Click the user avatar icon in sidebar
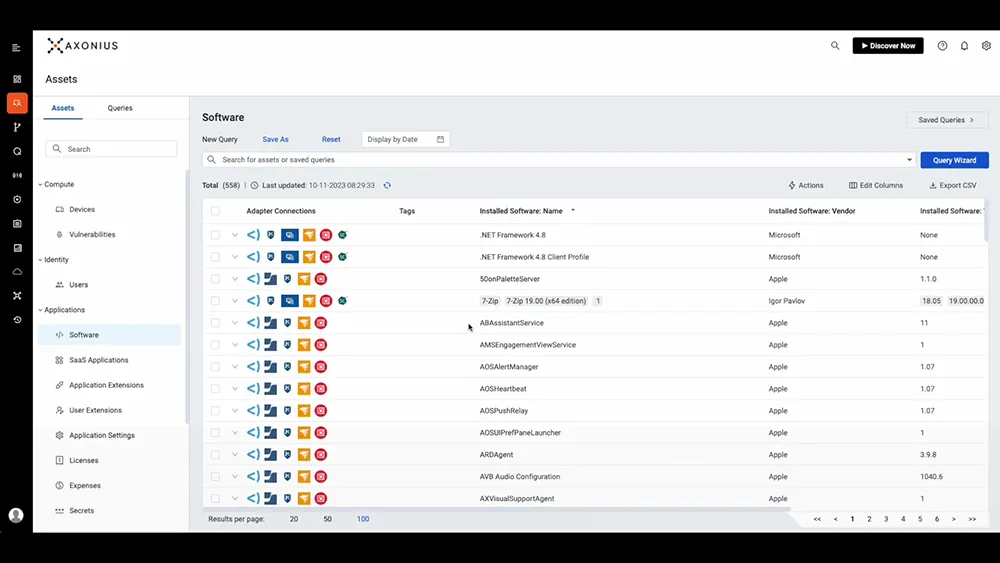Image resolution: width=1000 pixels, height=563 pixels. coord(16,515)
